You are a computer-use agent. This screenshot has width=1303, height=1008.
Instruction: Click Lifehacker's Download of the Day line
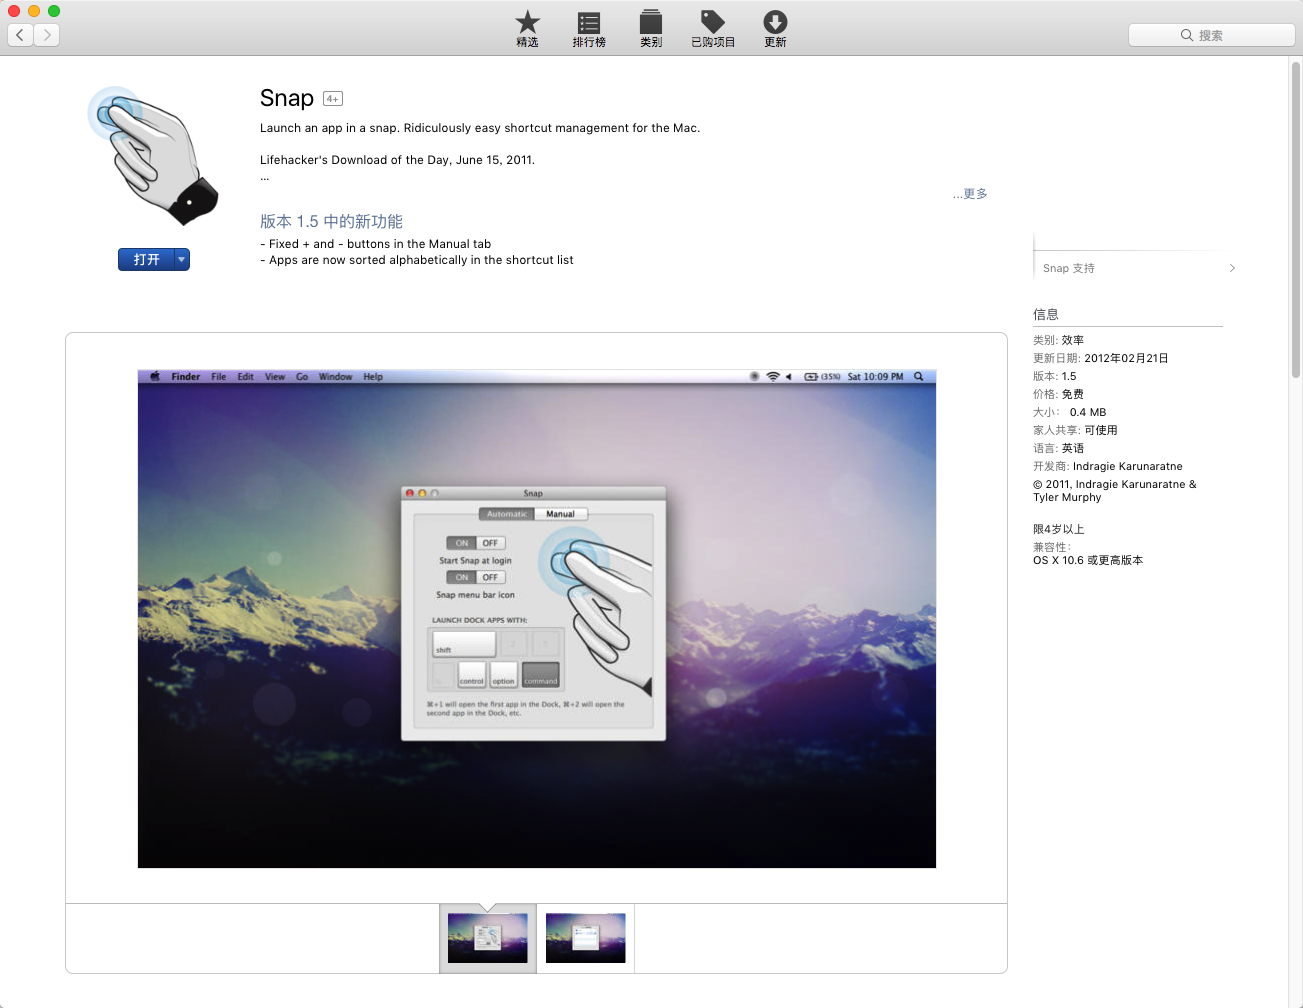tap(397, 160)
